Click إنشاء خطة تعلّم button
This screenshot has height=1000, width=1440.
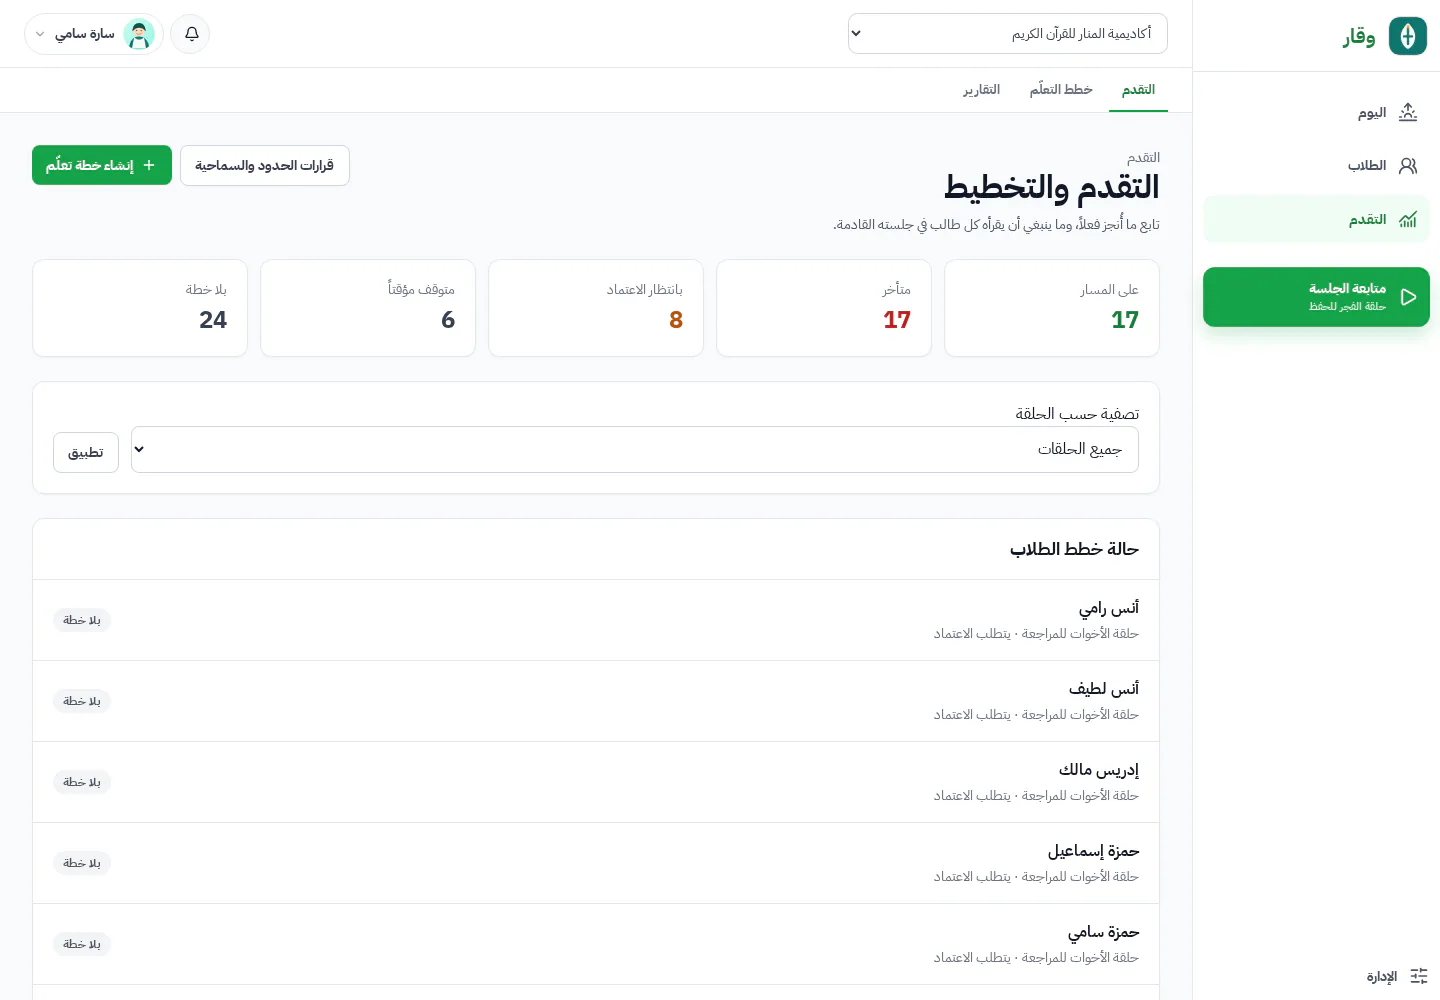pyautogui.click(x=102, y=165)
